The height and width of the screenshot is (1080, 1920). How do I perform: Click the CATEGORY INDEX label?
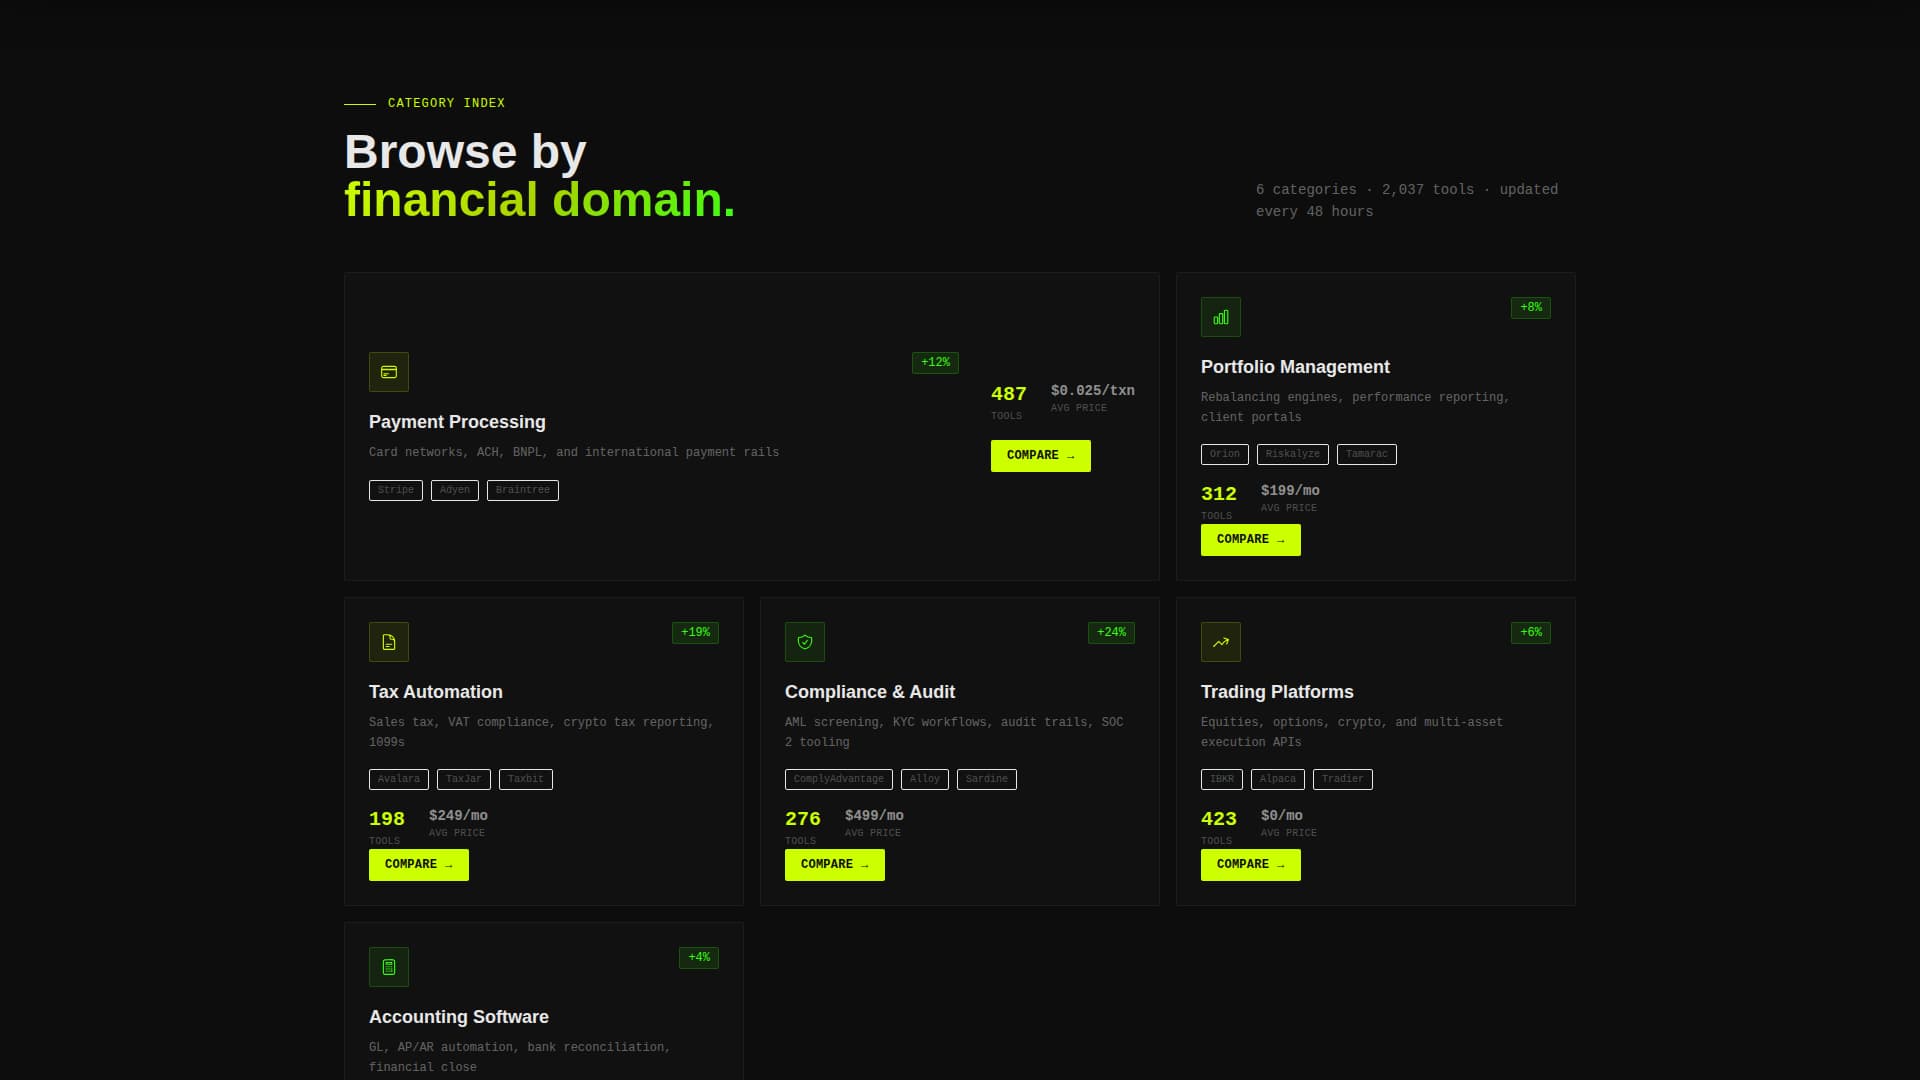(446, 103)
